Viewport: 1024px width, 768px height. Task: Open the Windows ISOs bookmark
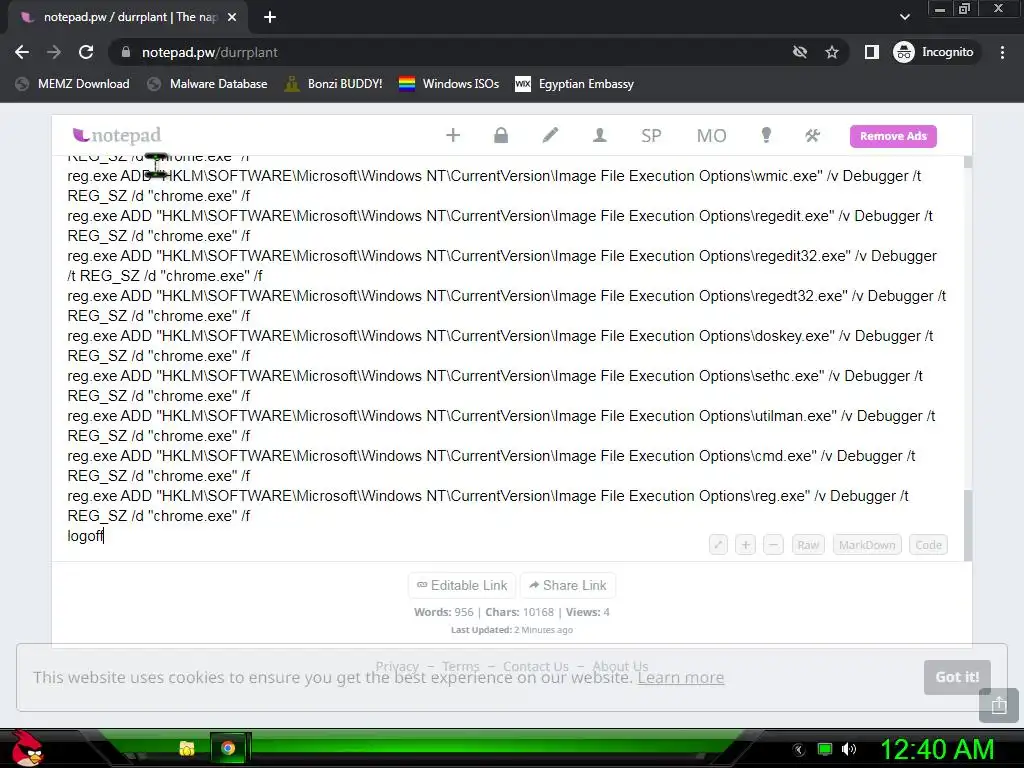[449, 84]
